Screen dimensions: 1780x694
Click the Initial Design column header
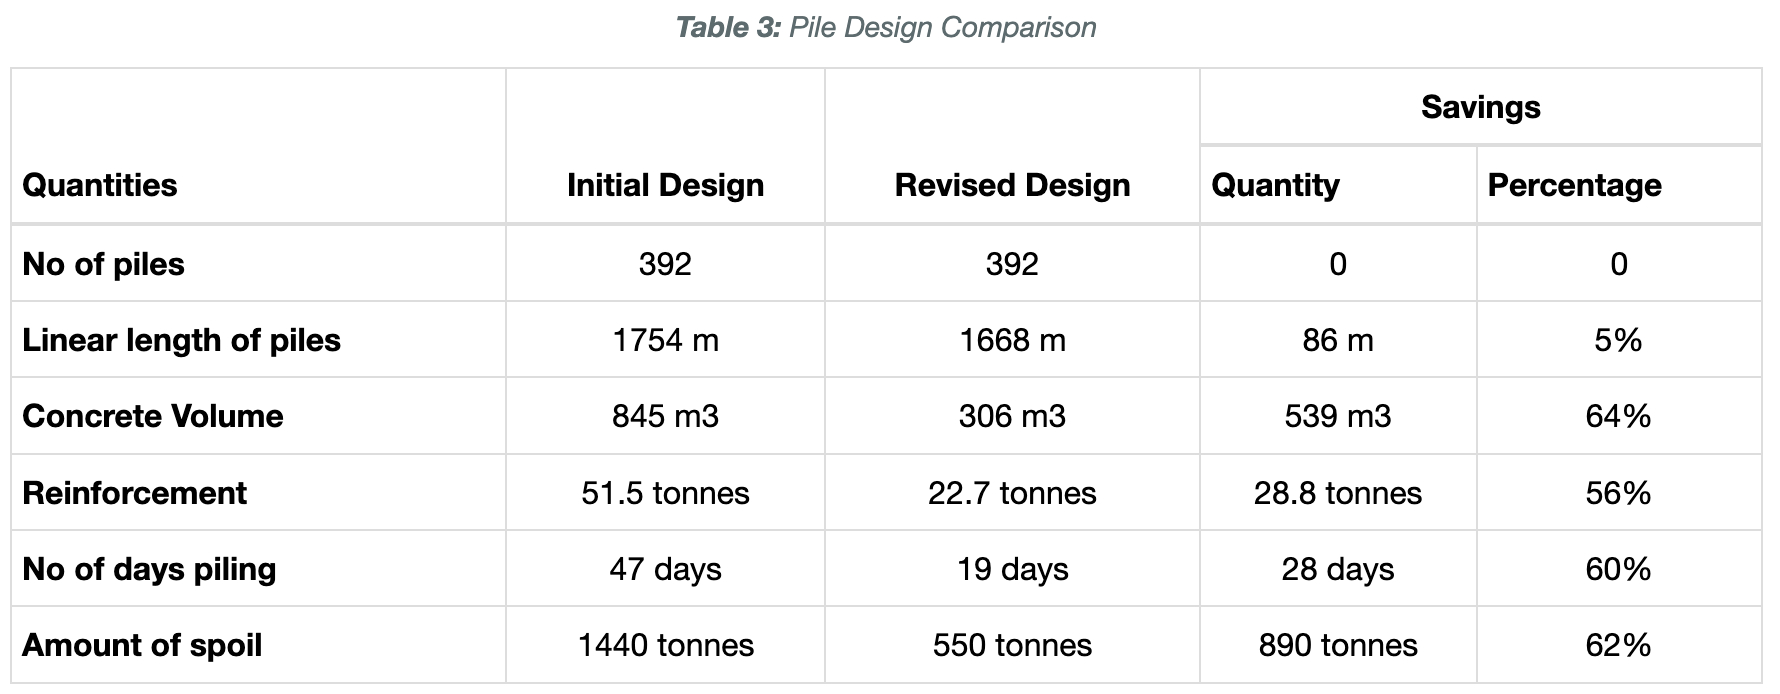665,185
